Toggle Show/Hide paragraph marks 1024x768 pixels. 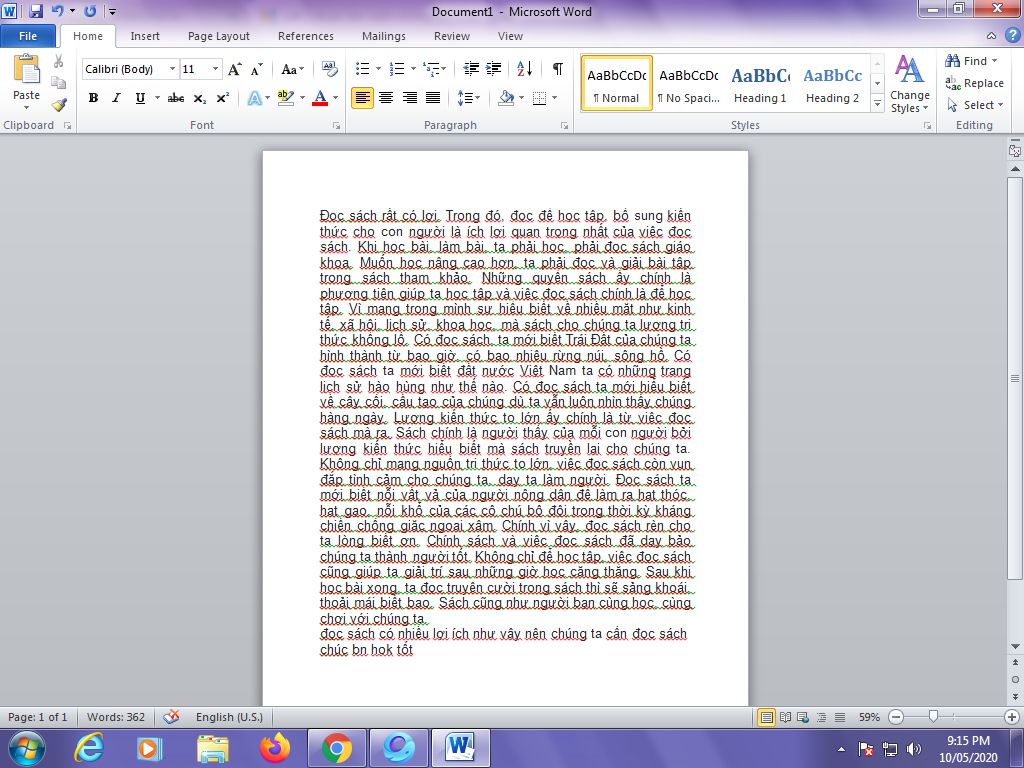click(x=558, y=69)
